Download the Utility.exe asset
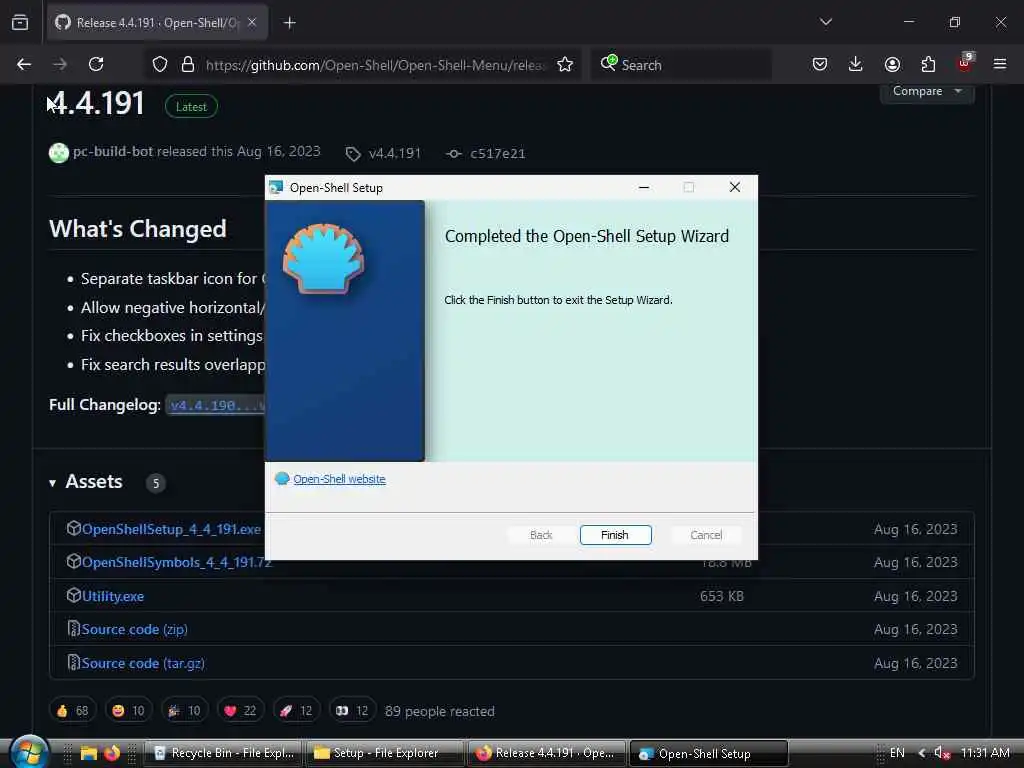 tap(113, 596)
